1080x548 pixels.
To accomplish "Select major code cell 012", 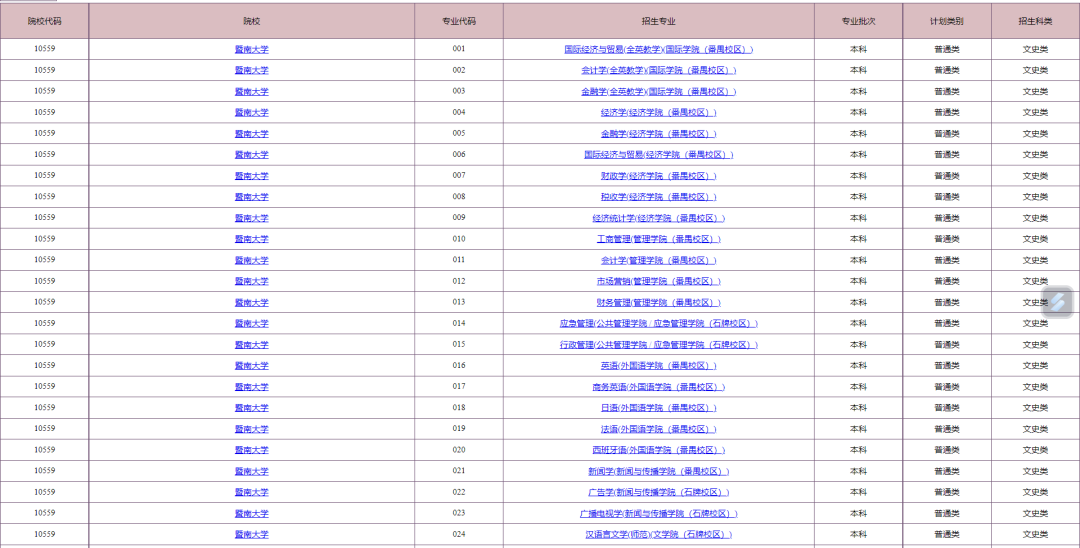I will click(x=459, y=281).
